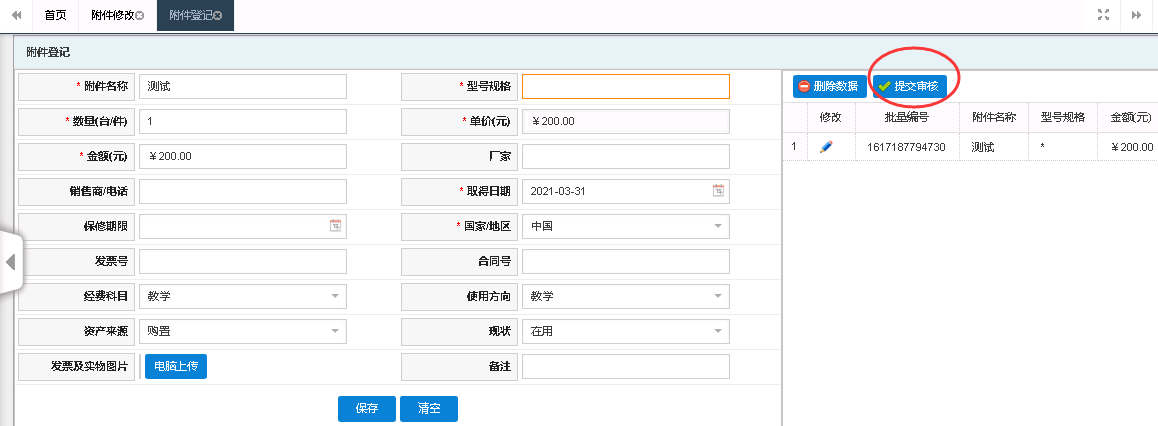
Task: Toggle fullscreen with the expand icon
Action: [1104, 15]
